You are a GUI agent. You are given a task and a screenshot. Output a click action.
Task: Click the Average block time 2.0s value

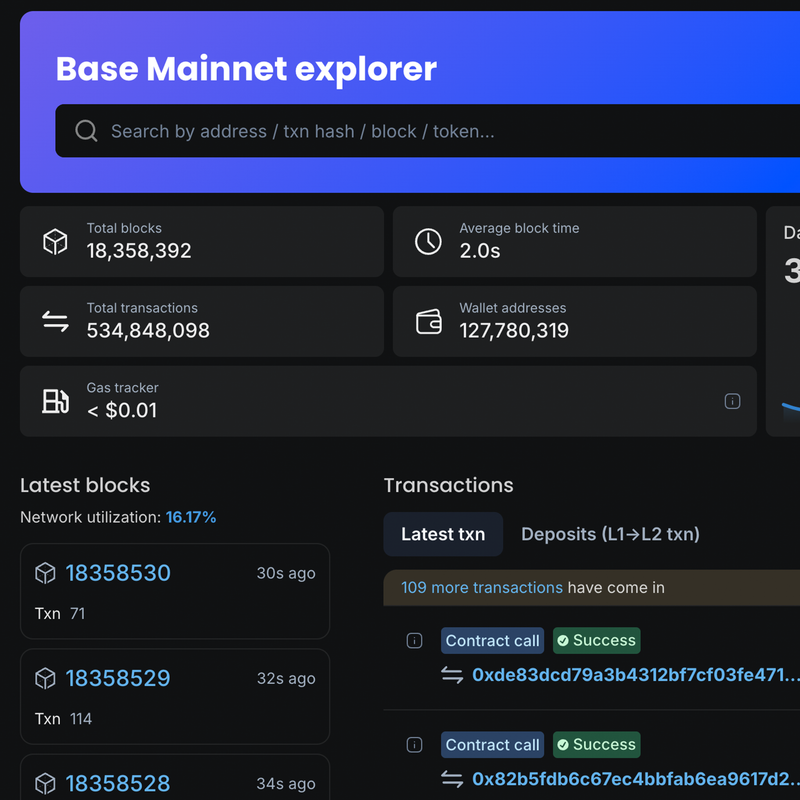click(x=480, y=251)
